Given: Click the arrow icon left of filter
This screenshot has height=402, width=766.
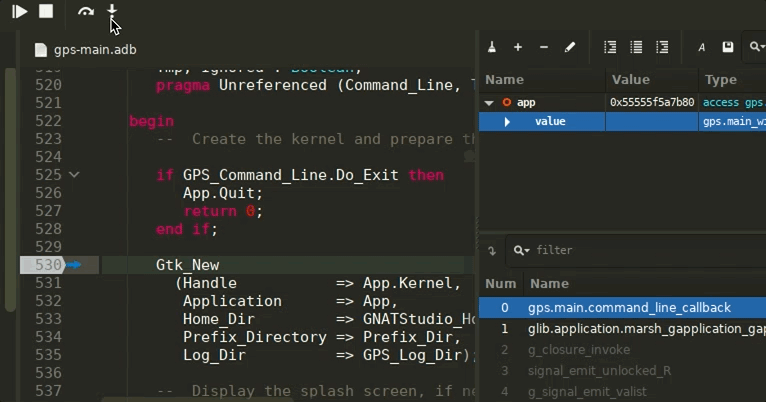Looking at the screenshot, I should pyautogui.click(x=492, y=251).
